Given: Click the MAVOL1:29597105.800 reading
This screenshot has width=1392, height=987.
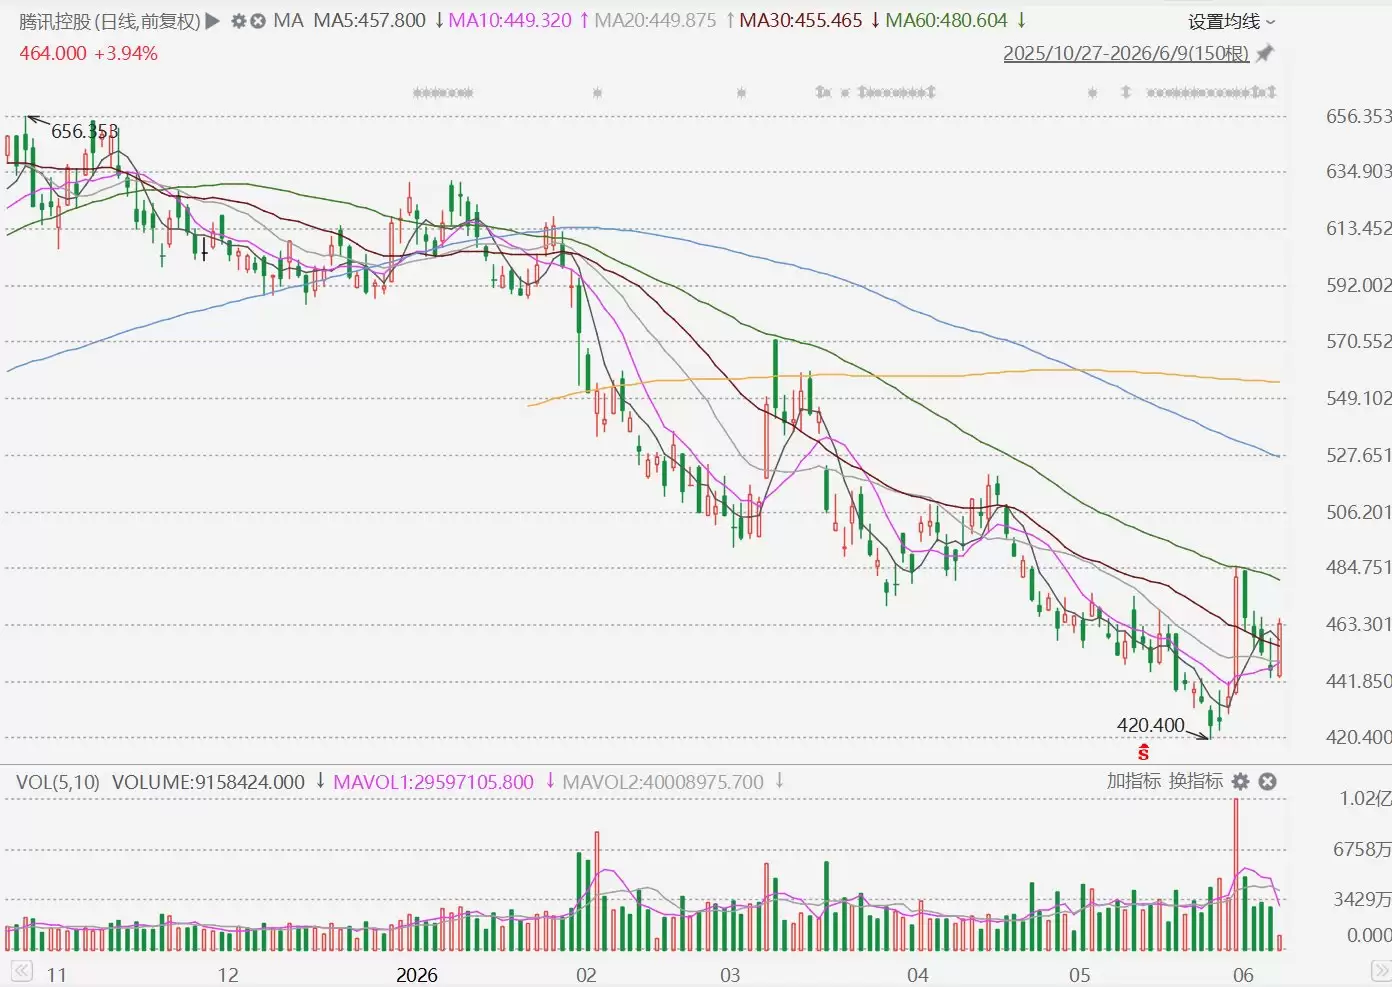Looking at the screenshot, I should [x=433, y=782].
